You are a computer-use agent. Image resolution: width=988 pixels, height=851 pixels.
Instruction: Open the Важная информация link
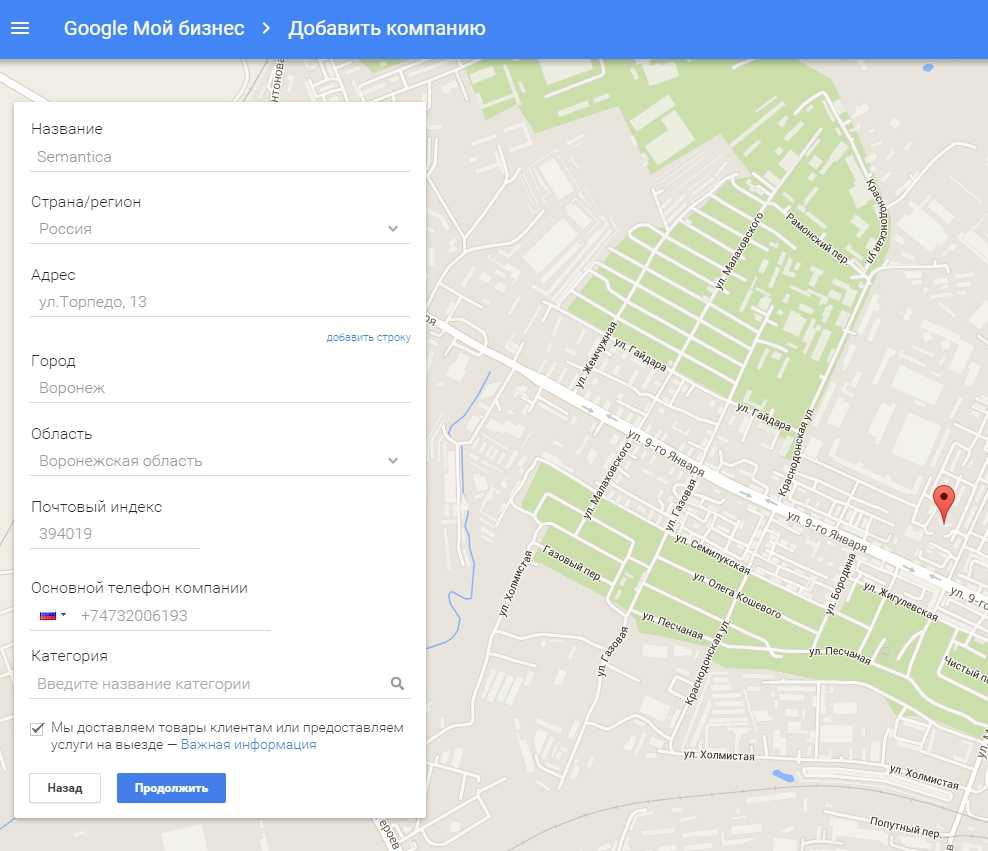pyautogui.click(x=248, y=745)
